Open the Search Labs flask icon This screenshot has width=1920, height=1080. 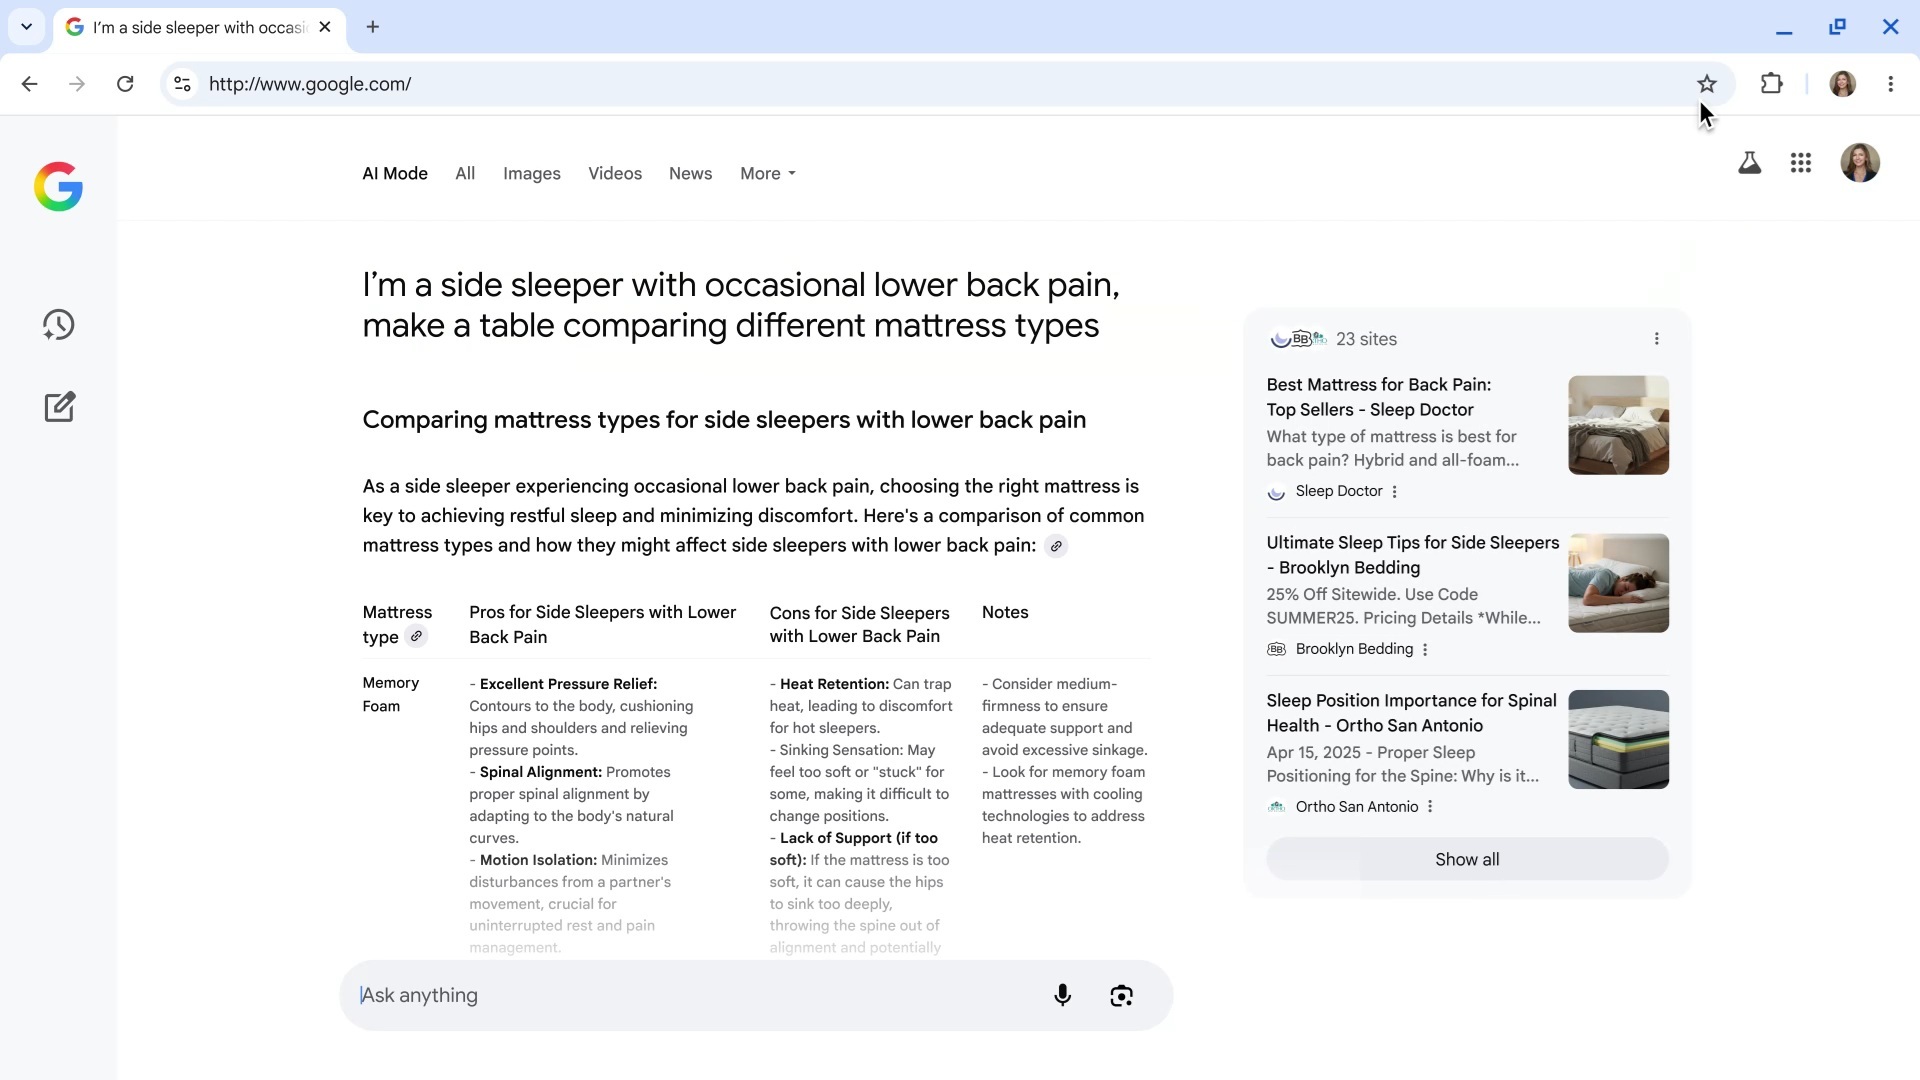tap(1749, 163)
